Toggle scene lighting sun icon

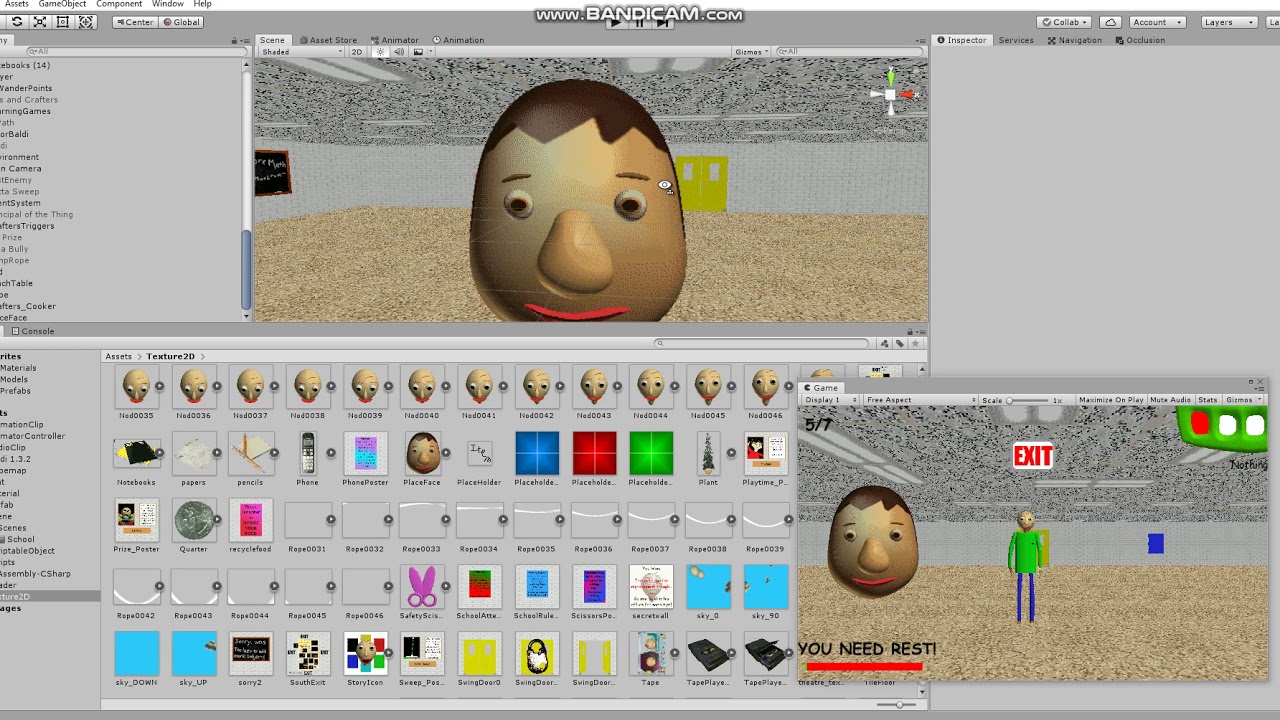pos(380,52)
